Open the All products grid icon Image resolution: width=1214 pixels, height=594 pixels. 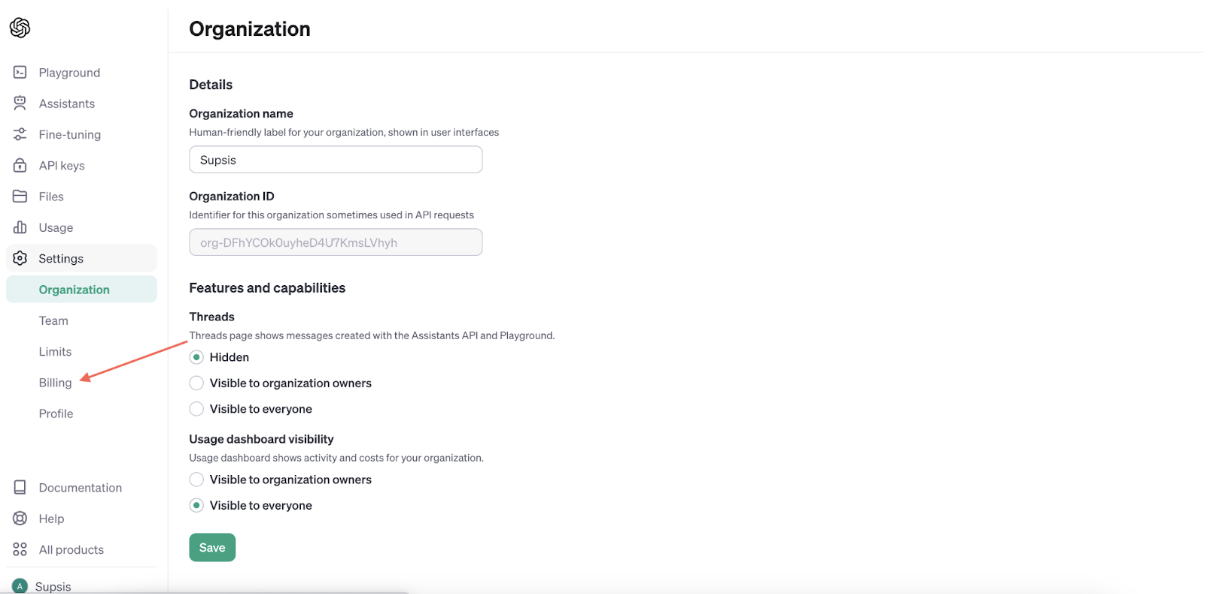pyautogui.click(x=20, y=549)
